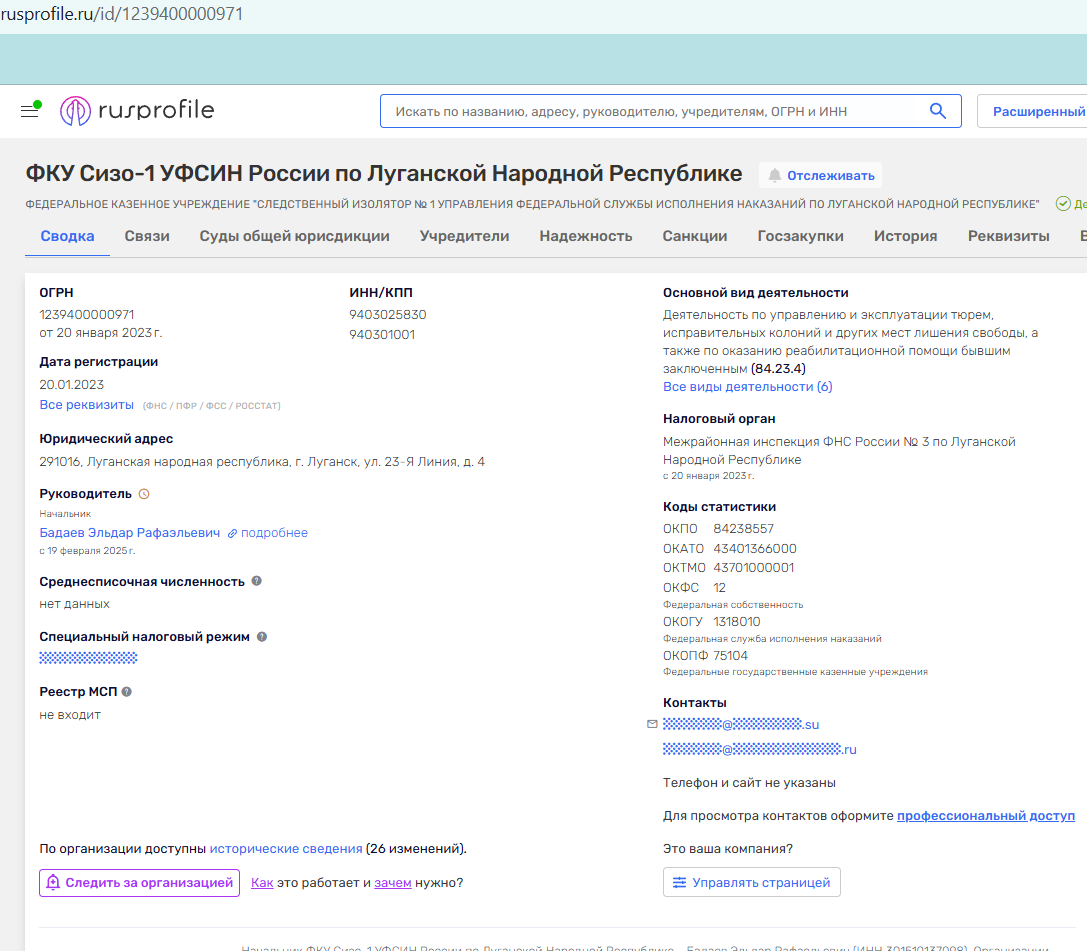The height and width of the screenshot is (951, 1087).
Task: Open the История tab
Action: [905, 236]
